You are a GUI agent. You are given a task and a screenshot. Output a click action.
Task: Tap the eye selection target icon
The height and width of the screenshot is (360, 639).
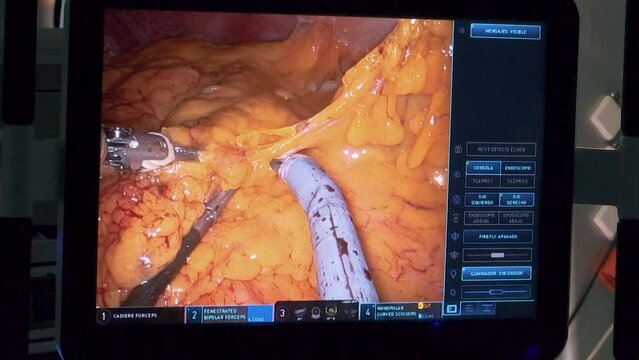pos(456,200)
